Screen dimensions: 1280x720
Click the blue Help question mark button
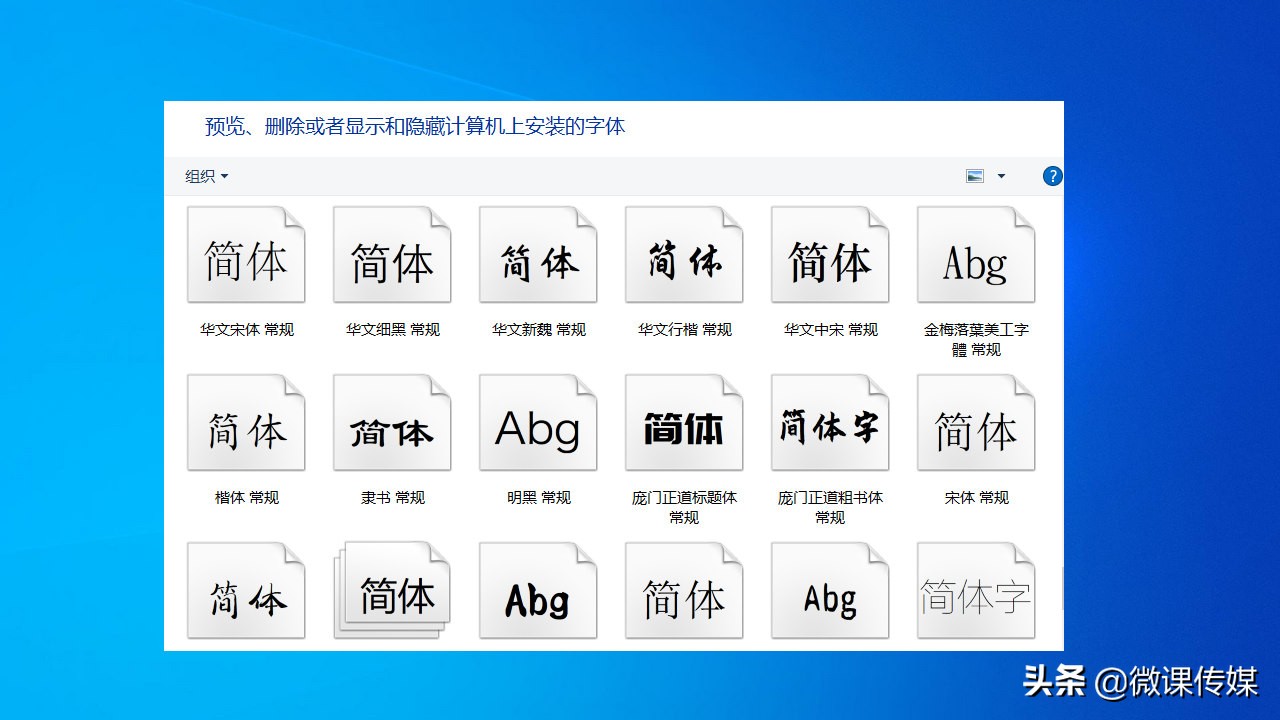(1052, 176)
